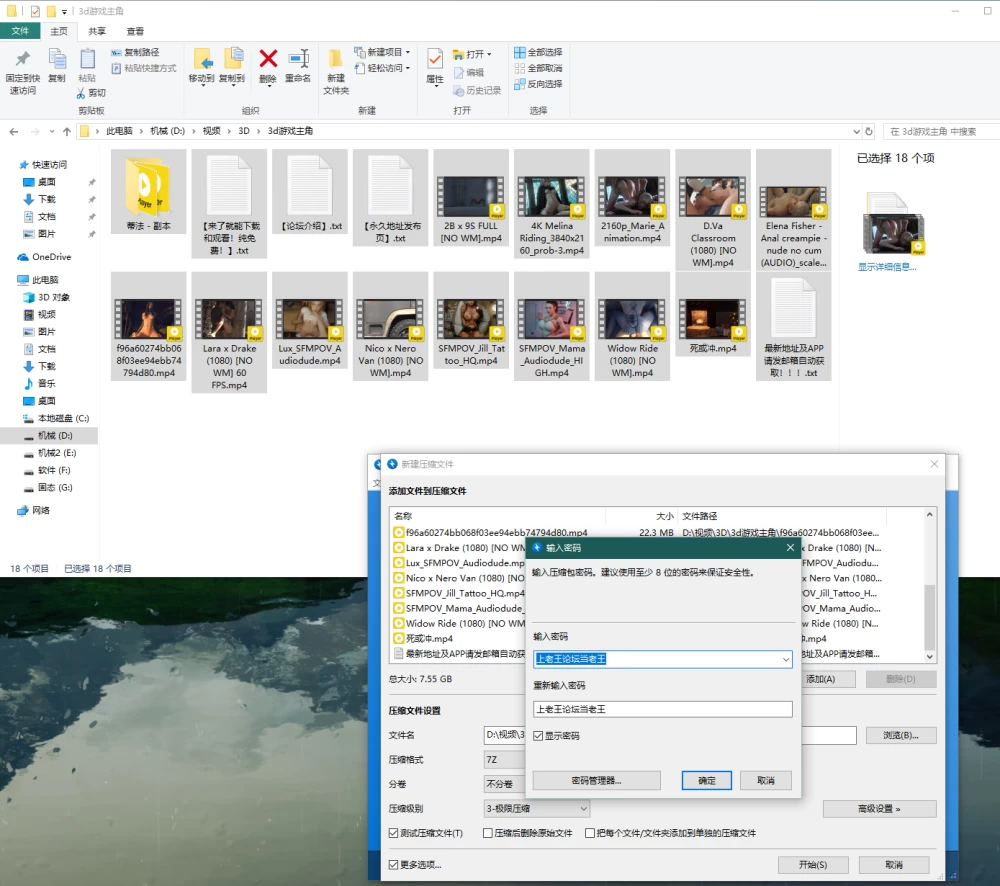
Task: Open the compression level dropdown
Action: [583, 809]
